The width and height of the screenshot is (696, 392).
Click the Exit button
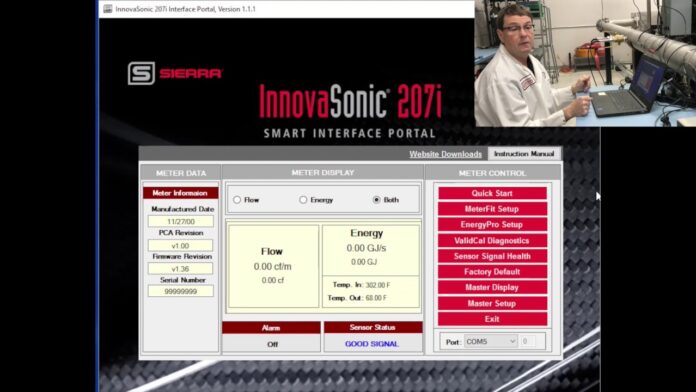click(492, 319)
